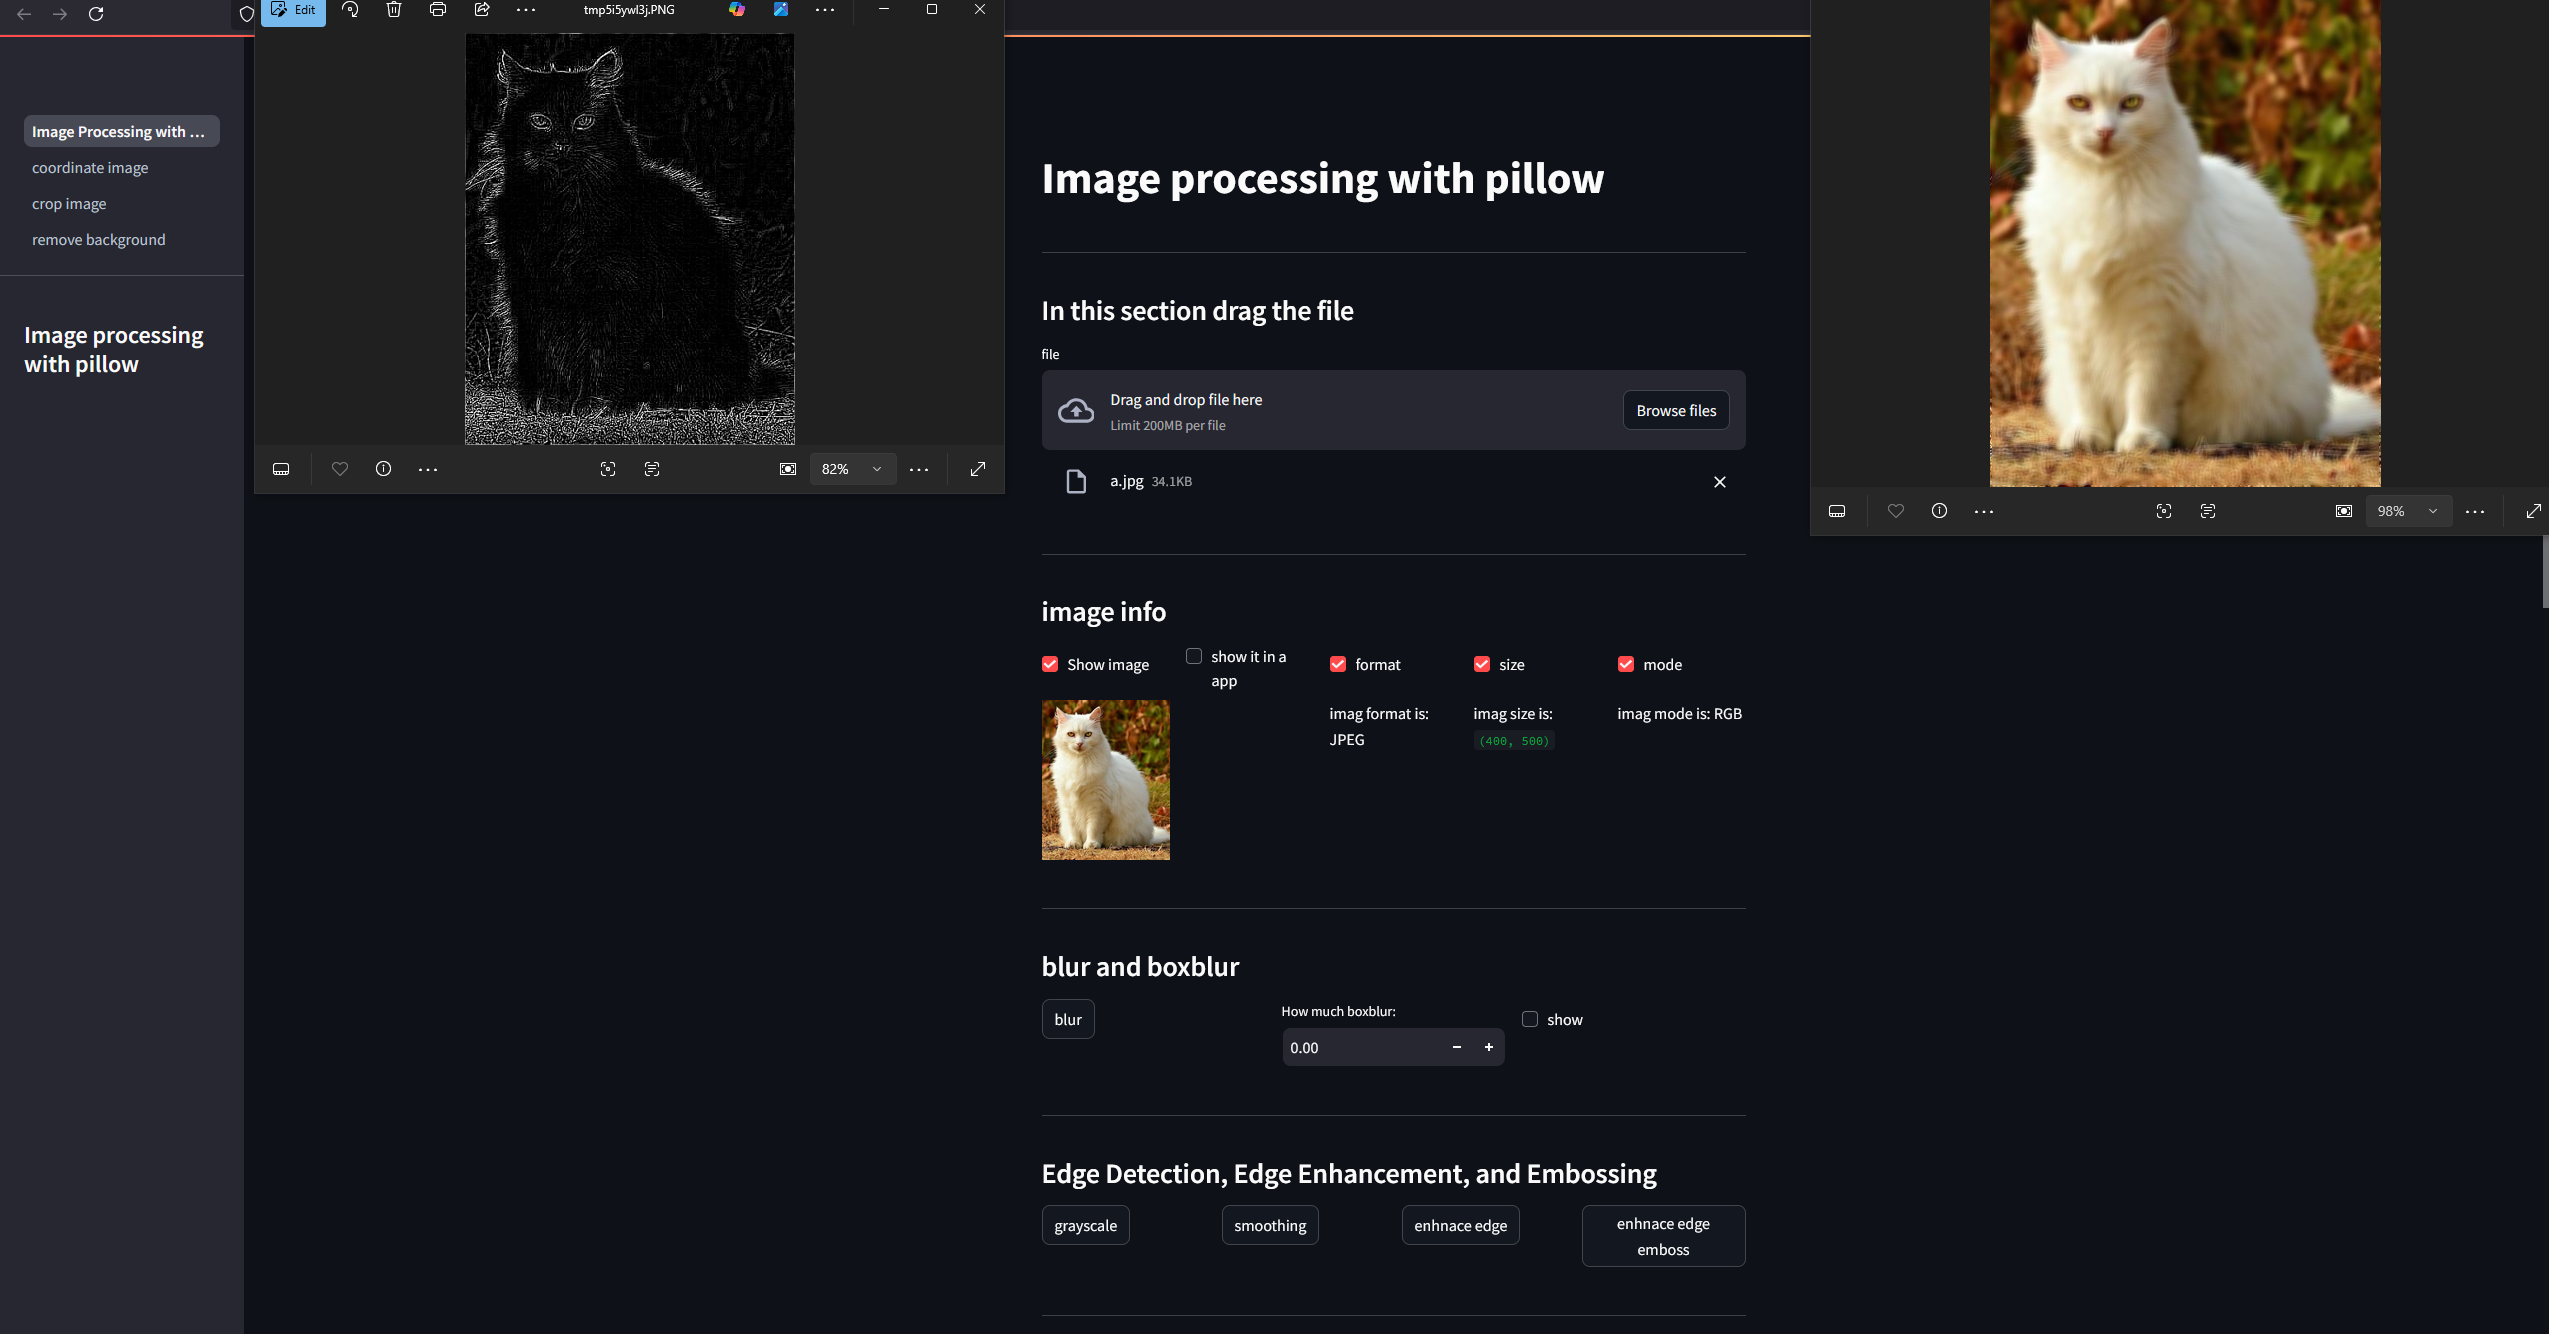Open the more menu beside info in the edge-image window
This screenshot has height=1334, width=2549.
(428, 469)
